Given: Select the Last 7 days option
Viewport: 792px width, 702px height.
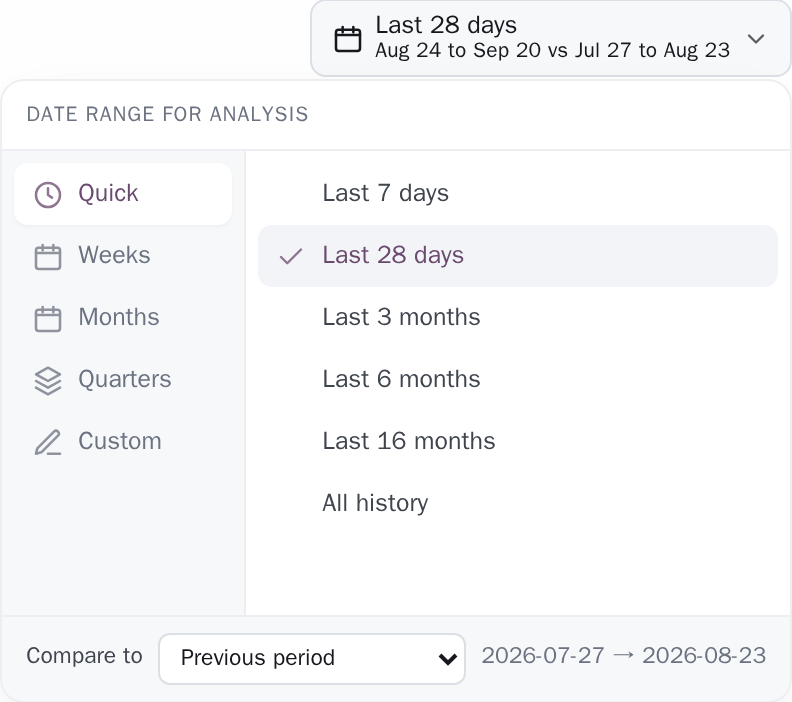Looking at the screenshot, I should (x=518, y=194).
